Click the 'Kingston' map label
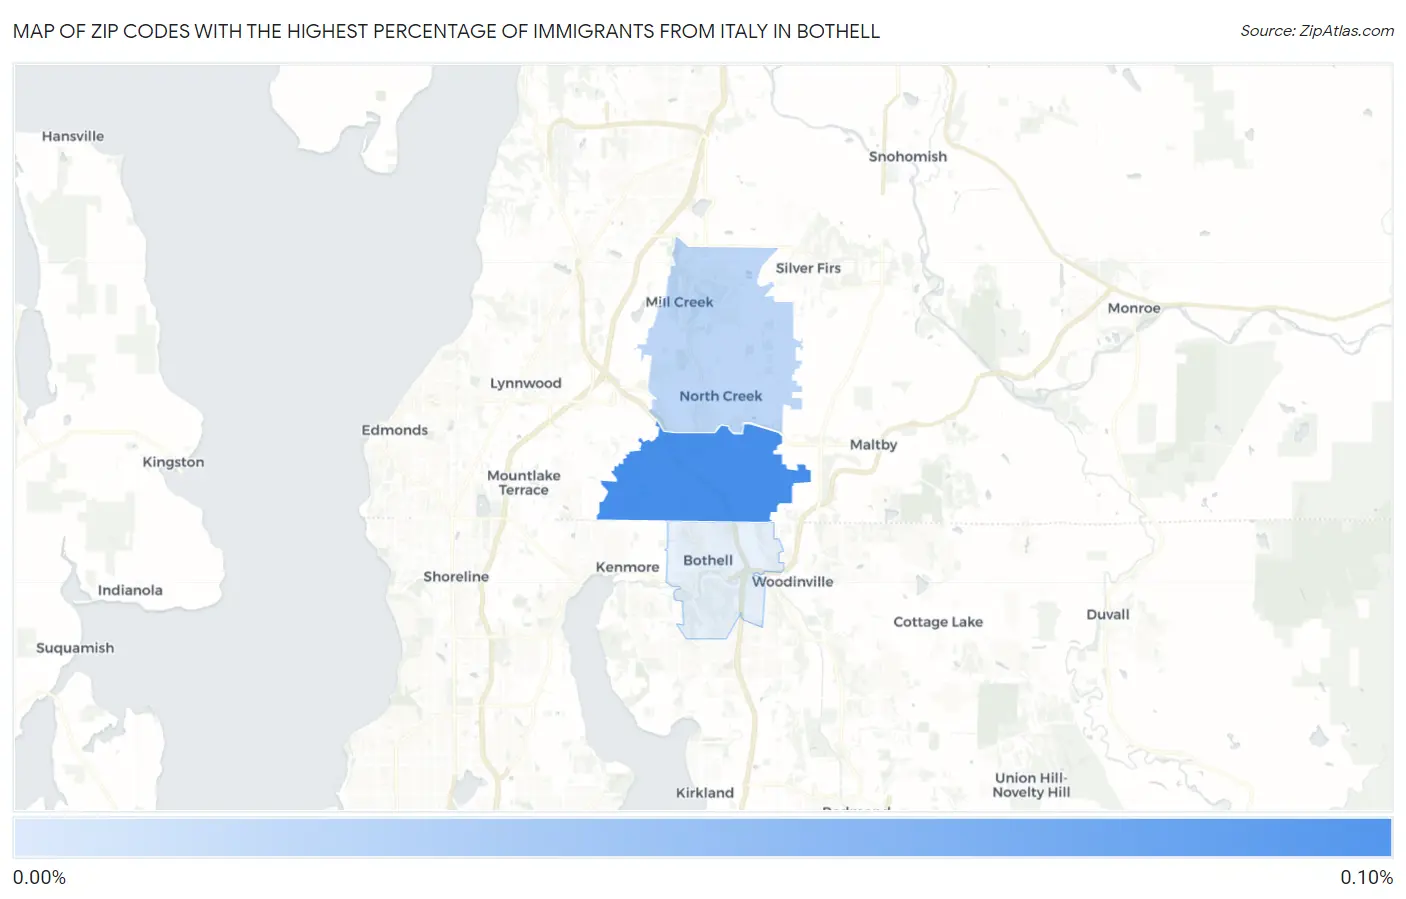This screenshot has height=899, width=1406. click(173, 462)
